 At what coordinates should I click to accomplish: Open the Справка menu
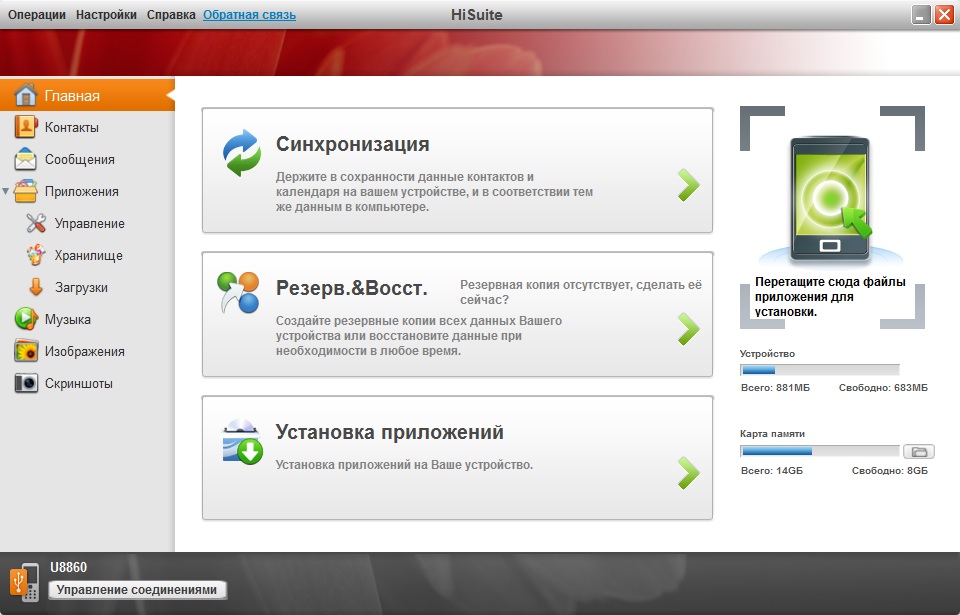[x=171, y=15]
